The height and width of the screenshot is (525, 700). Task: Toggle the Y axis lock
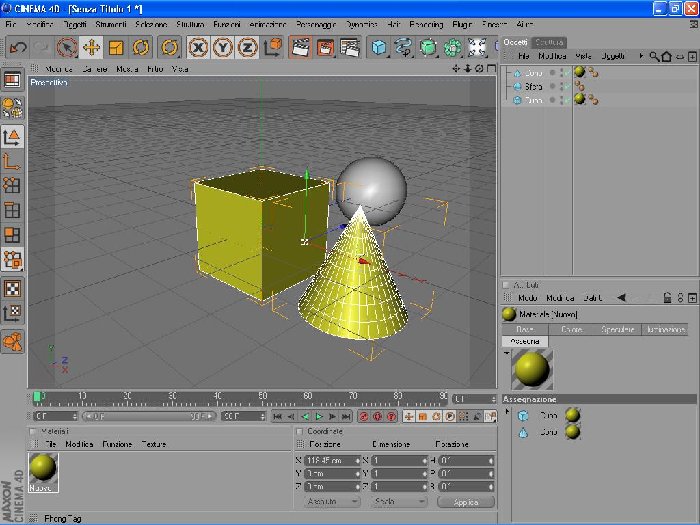click(223, 47)
